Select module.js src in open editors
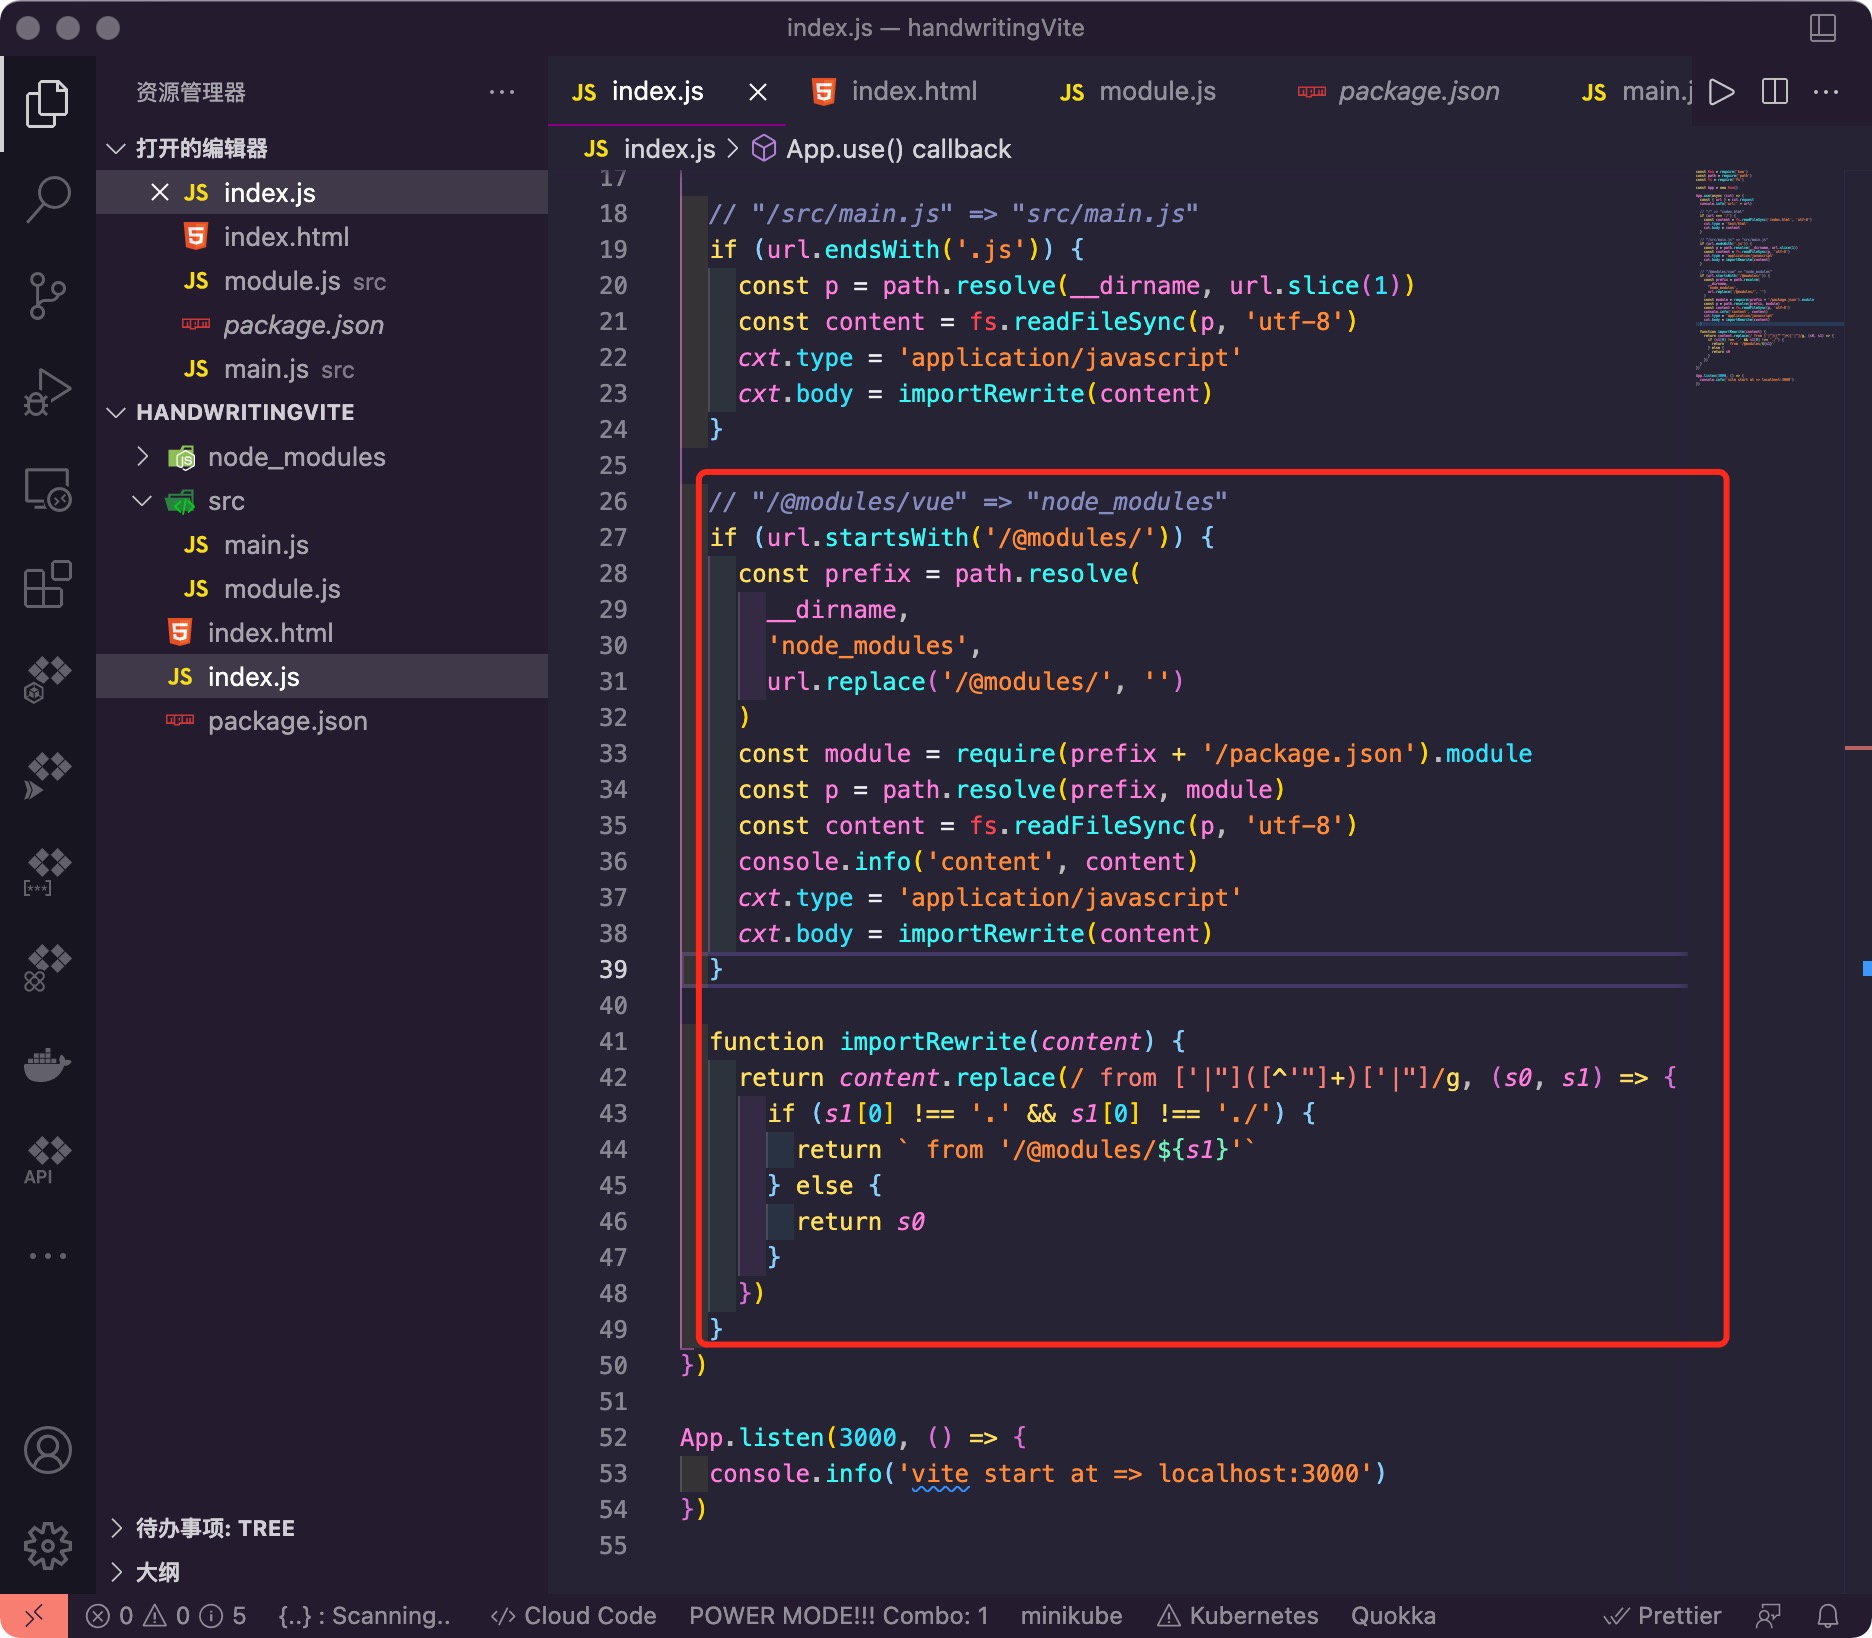 pyautogui.click(x=322, y=281)
